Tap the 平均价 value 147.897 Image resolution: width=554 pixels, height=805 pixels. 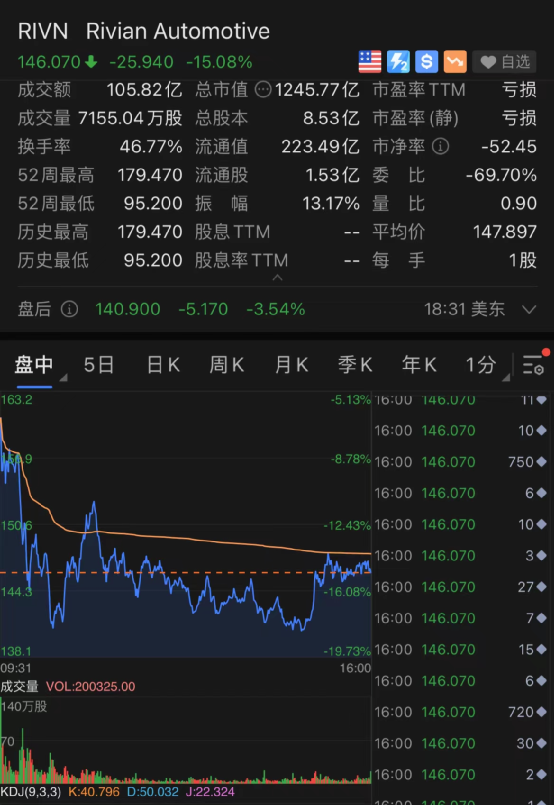pos(505,232)
